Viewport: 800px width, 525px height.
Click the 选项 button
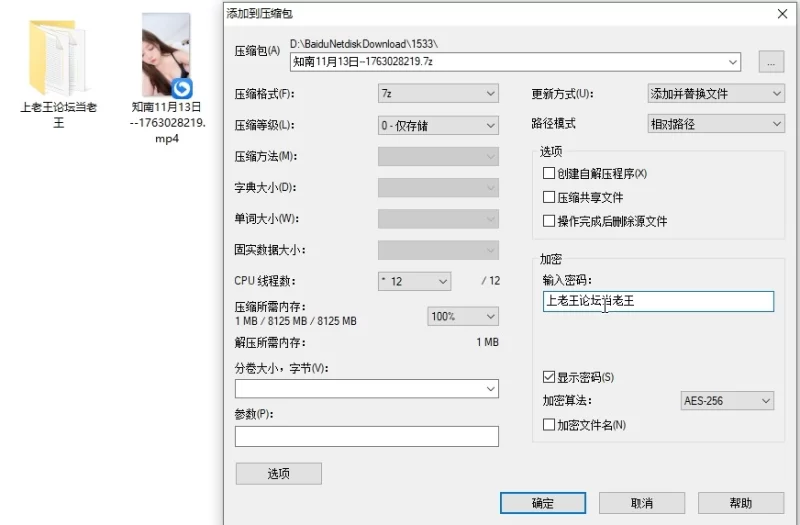tap(279, 473)
